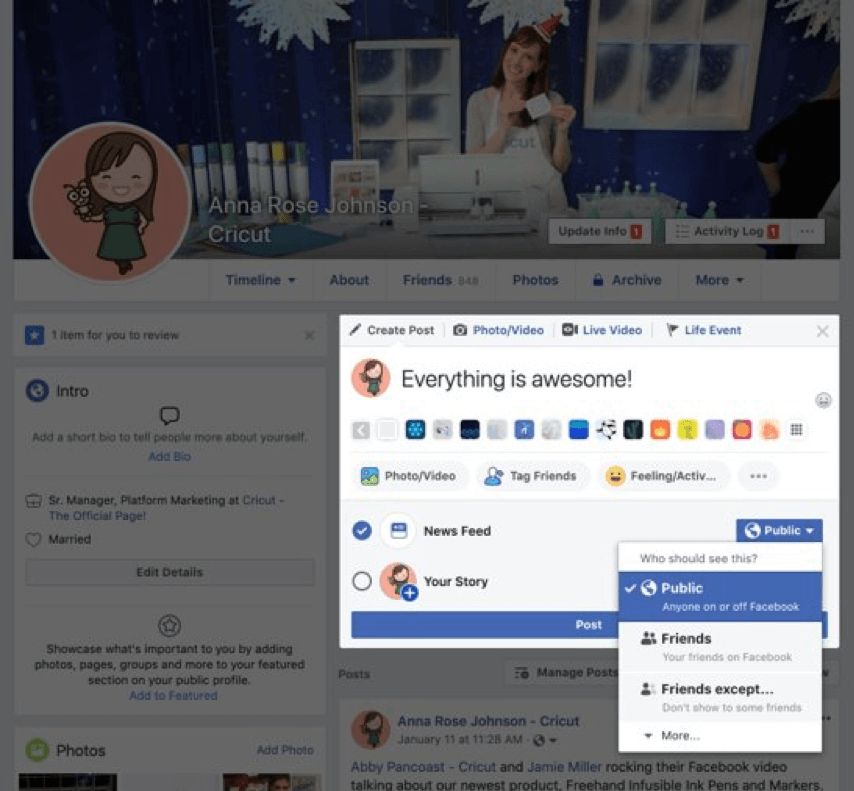Switch to the Photo/Video composer tab
This screenshot has width=854, height=791.
coord(498,330)
